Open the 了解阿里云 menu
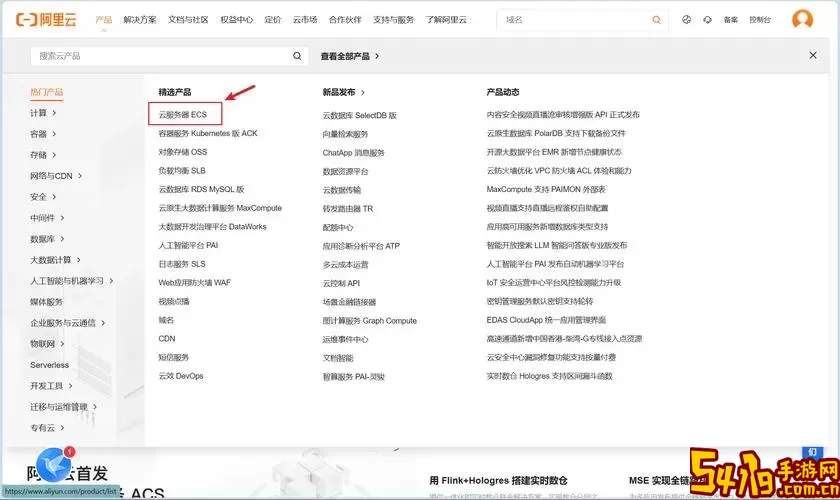840x500 pixels. pos(446,20)
